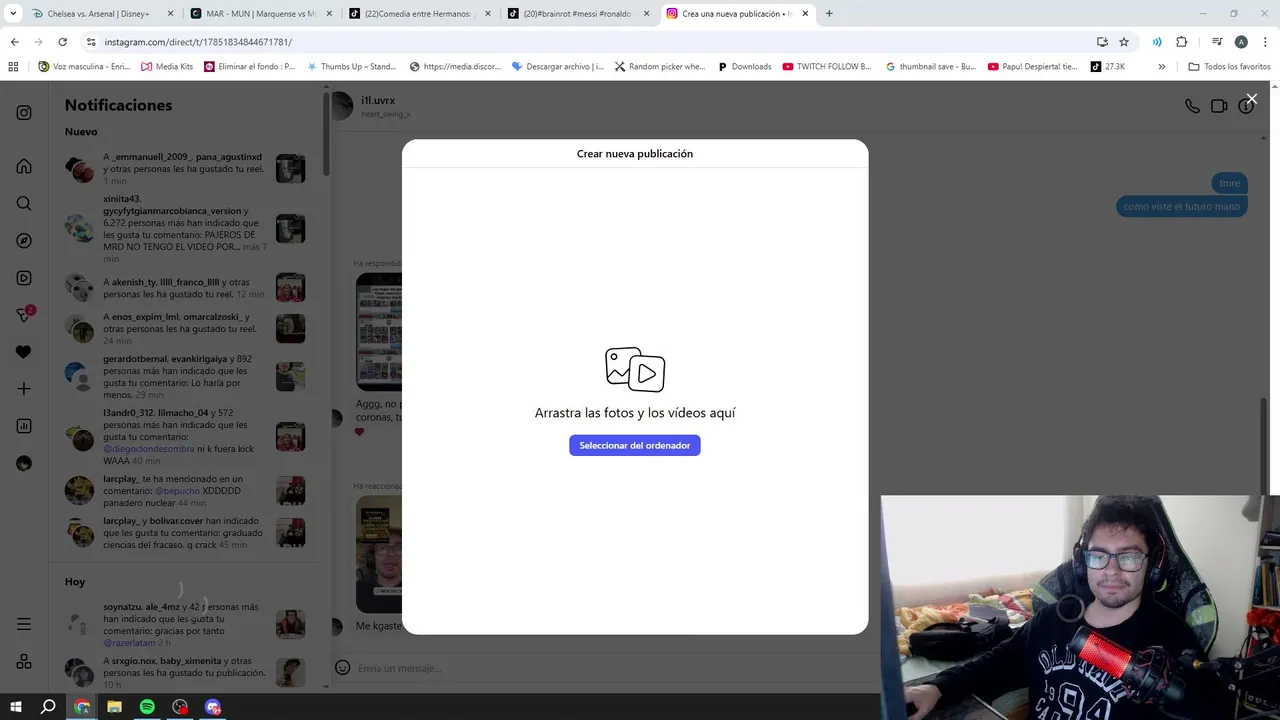Open thumbnail beside larcplay_ mention notification
Screen dimensions: 1280x720
290,491
